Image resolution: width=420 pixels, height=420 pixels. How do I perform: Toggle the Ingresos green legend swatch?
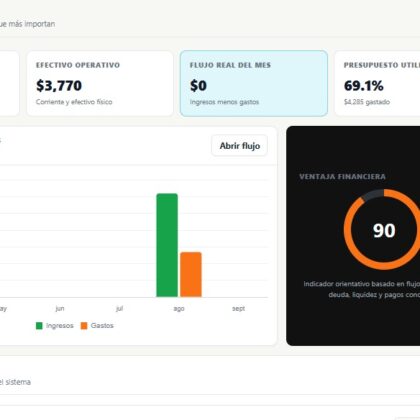click(x=39, y=326)
